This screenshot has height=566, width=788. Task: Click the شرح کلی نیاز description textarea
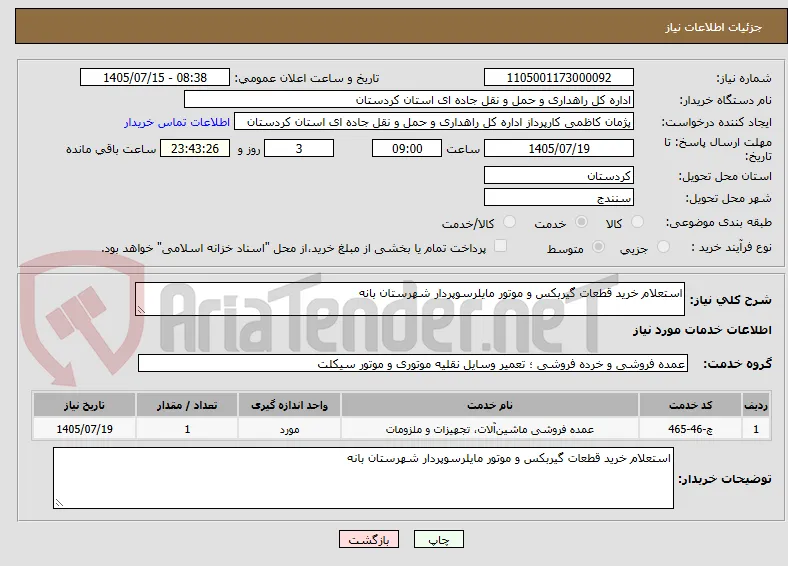[x=410, y=299]
